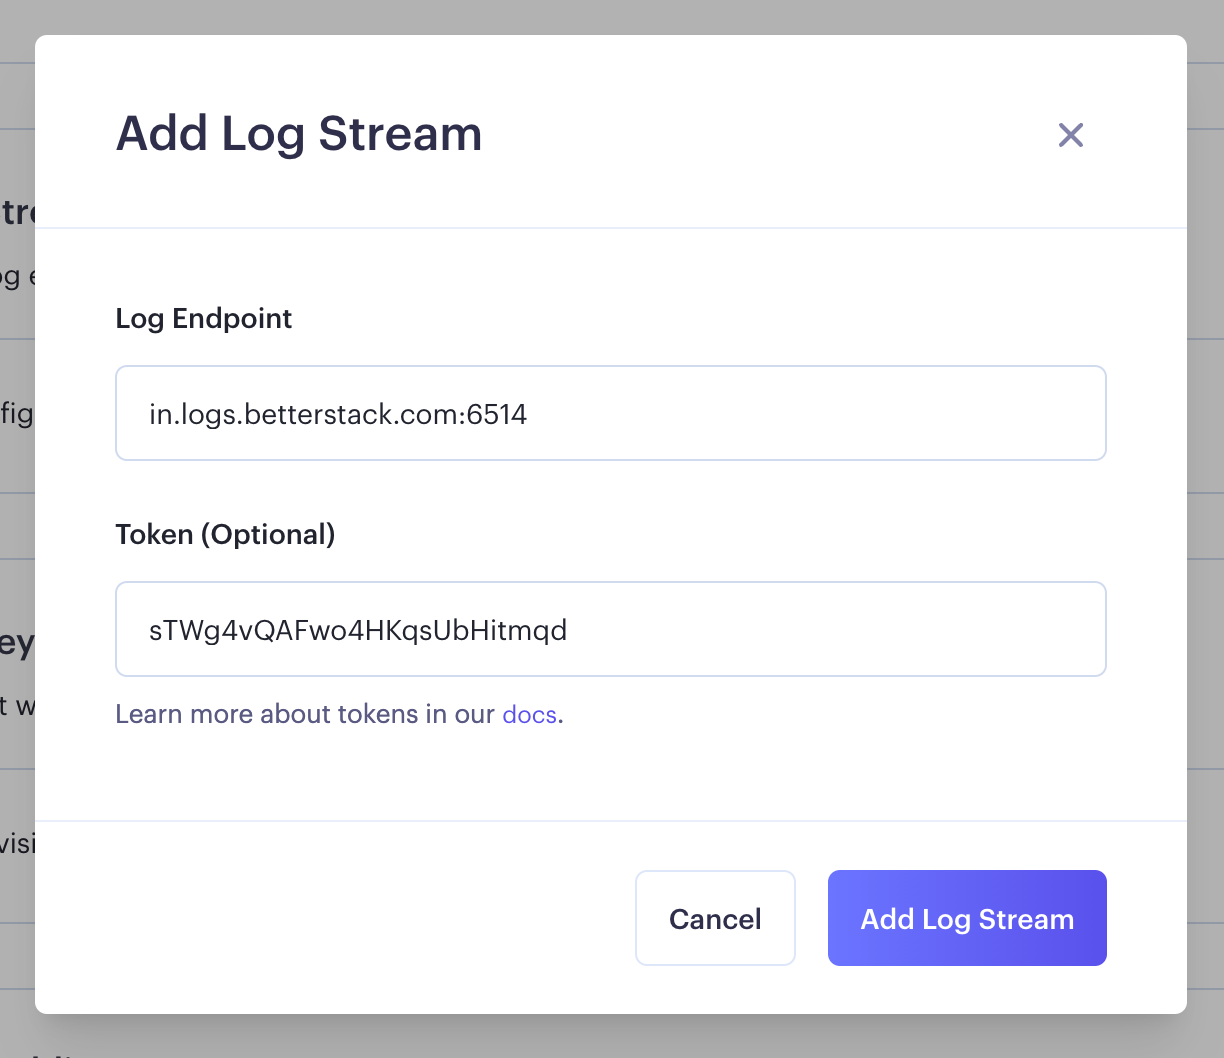Open the docs link about tokens
Image resolution: width=1224 pixels, height=1058 pixels.
(x=529, y=714)
